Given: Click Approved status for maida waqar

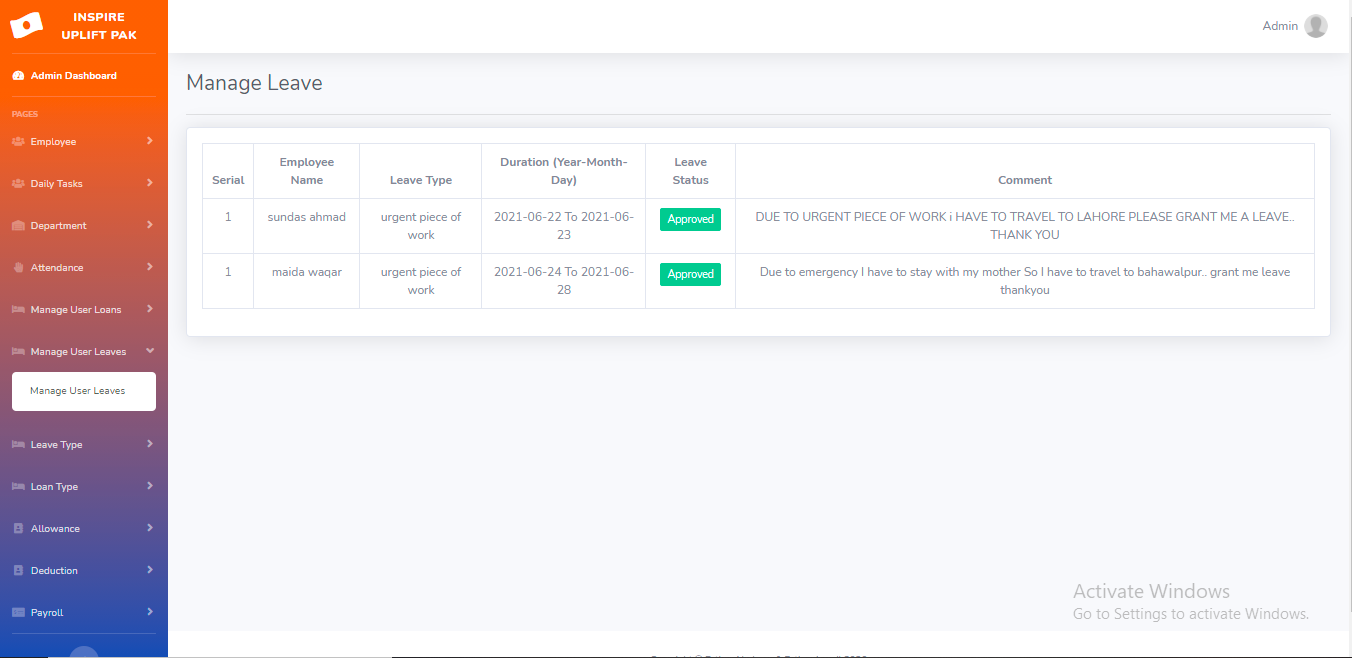Looking at the screenshot, I should click(x=690, y=274).
